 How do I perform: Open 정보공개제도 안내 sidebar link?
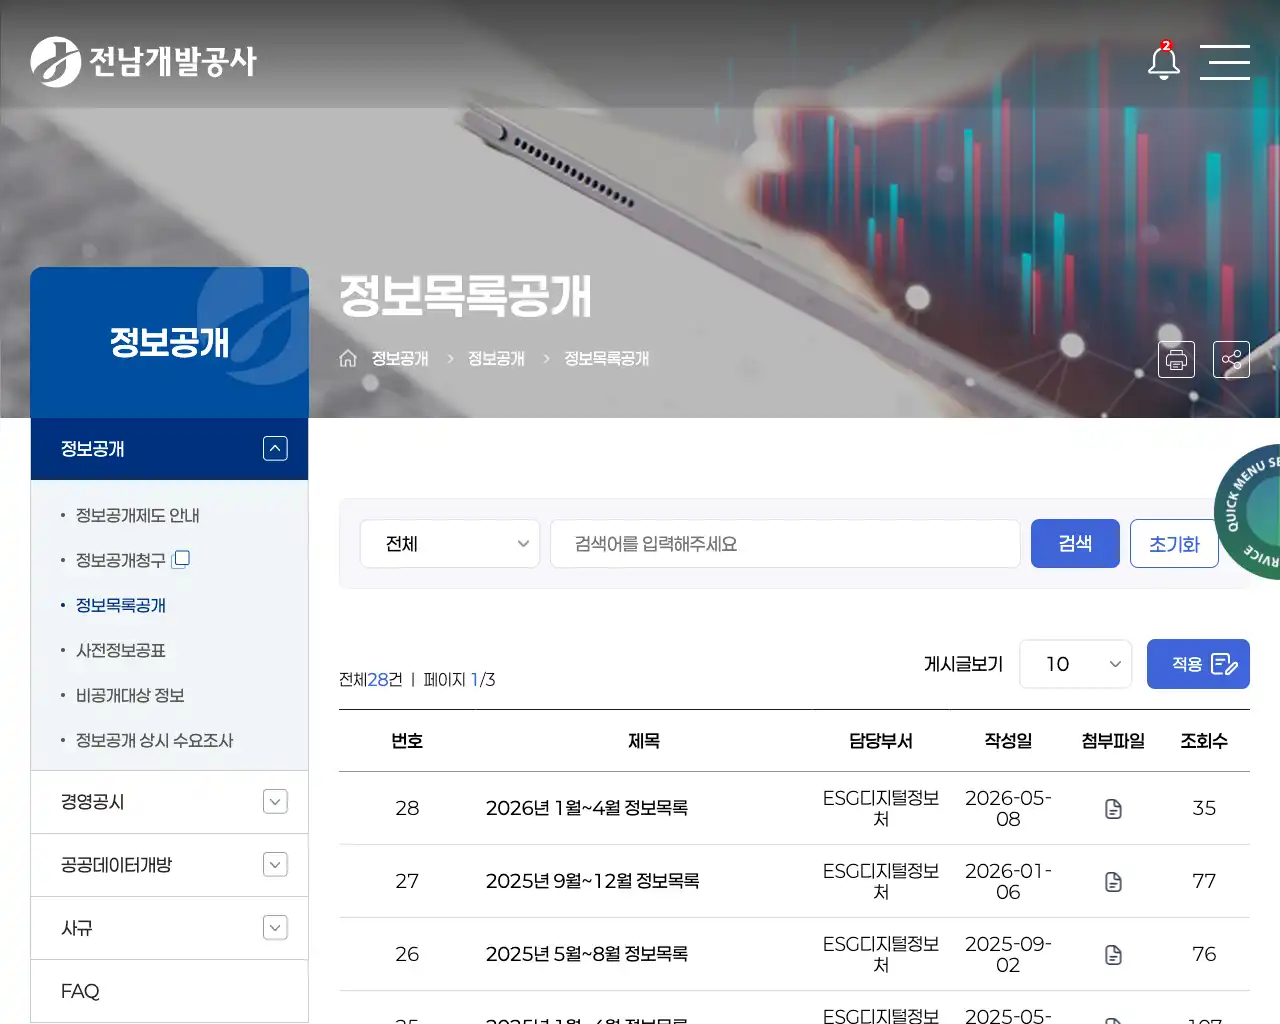click(x=138, y=515)
